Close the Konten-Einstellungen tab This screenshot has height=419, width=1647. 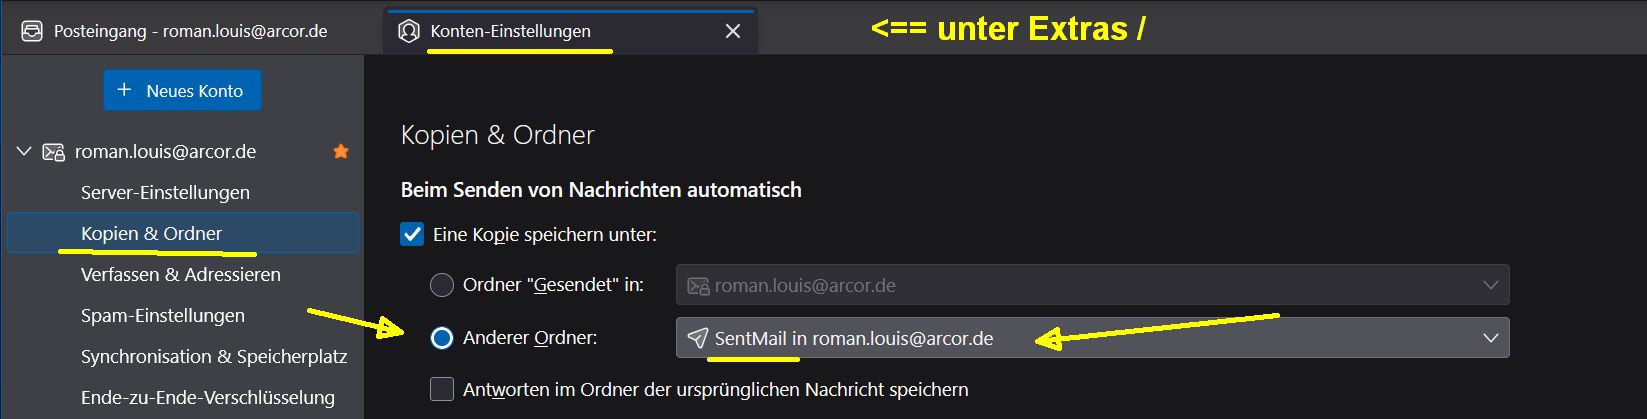pyautogui.click(x=733, y=31)
